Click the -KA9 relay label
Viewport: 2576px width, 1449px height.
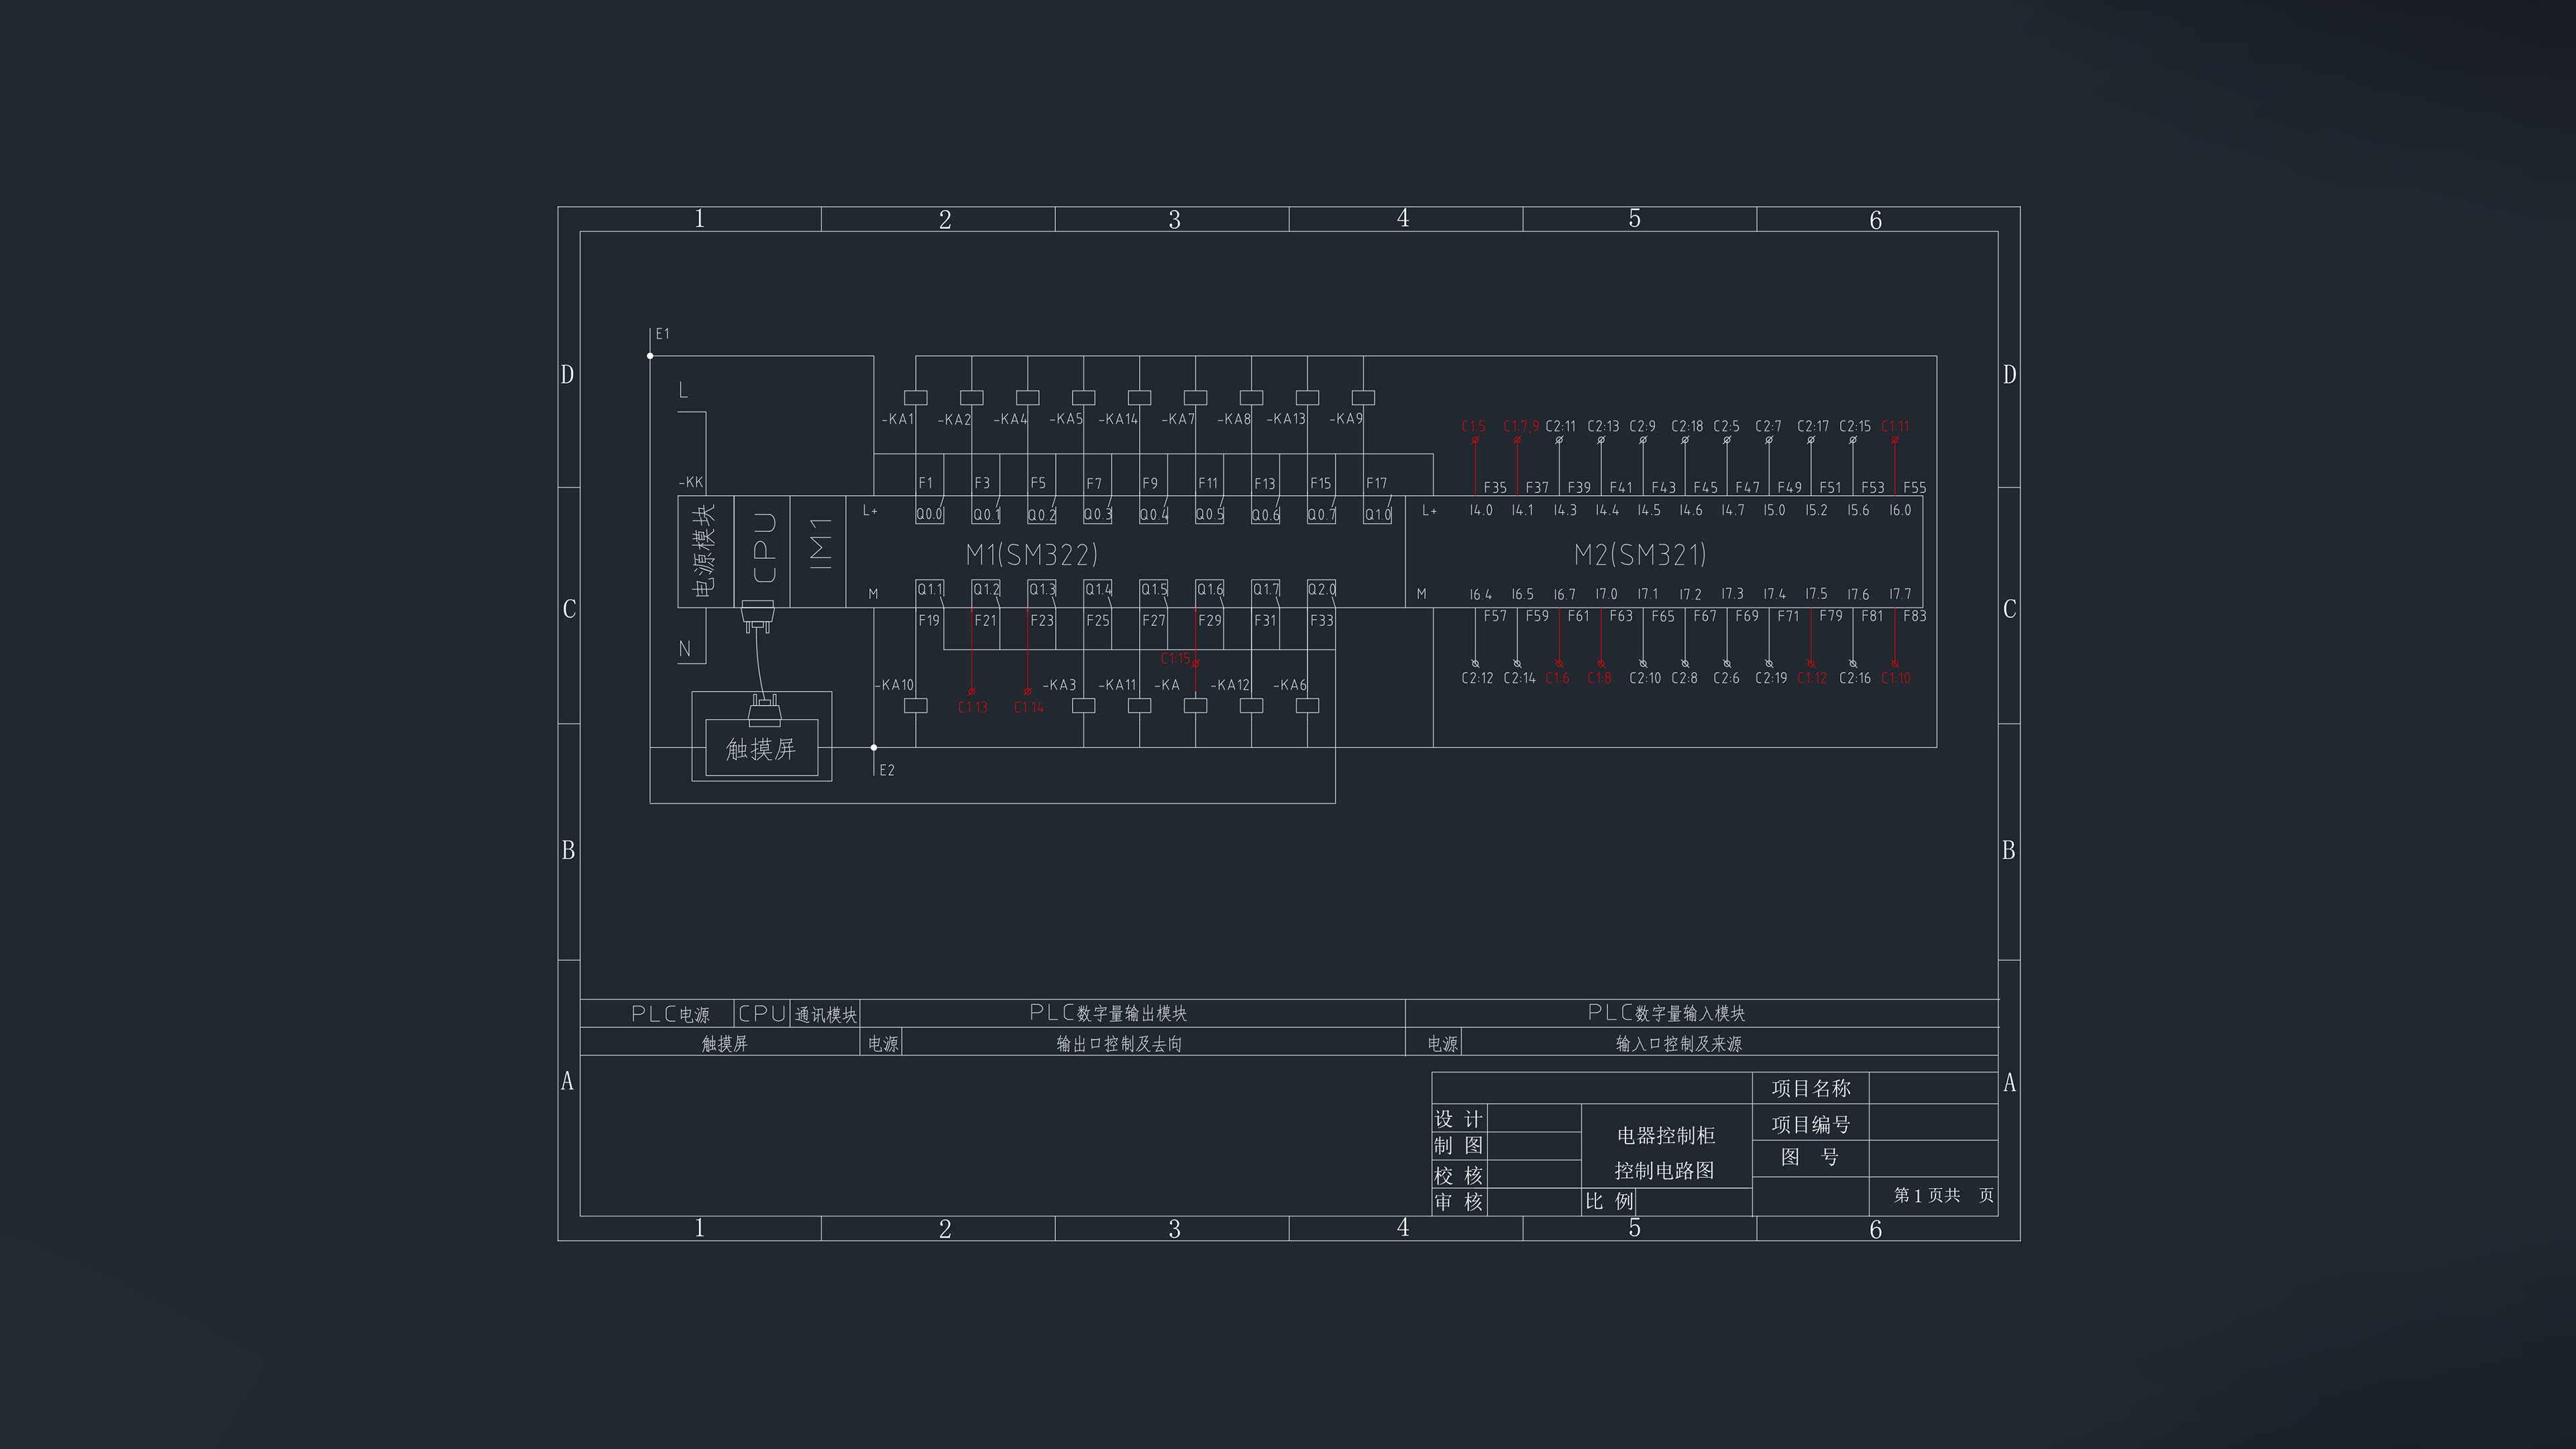[x=1346, y=419]
